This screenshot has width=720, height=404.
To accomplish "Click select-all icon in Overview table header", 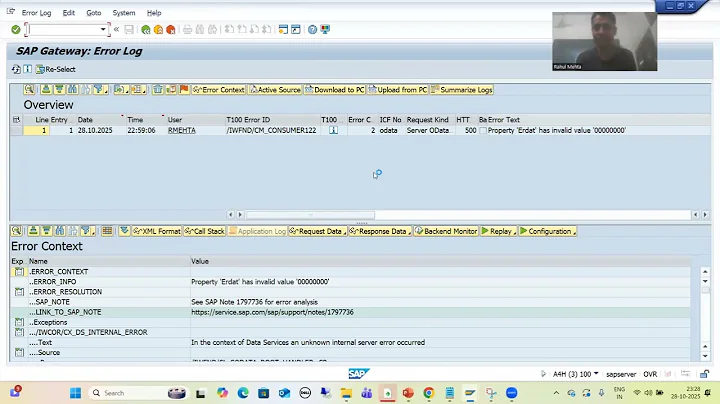I will [17, 120].
